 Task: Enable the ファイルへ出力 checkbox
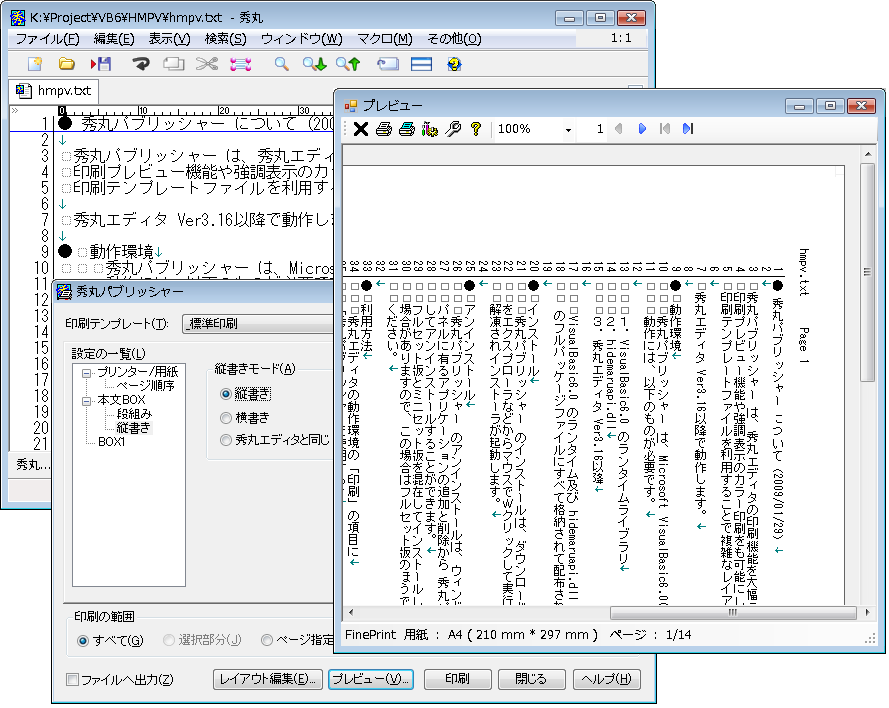click(72, 680)
